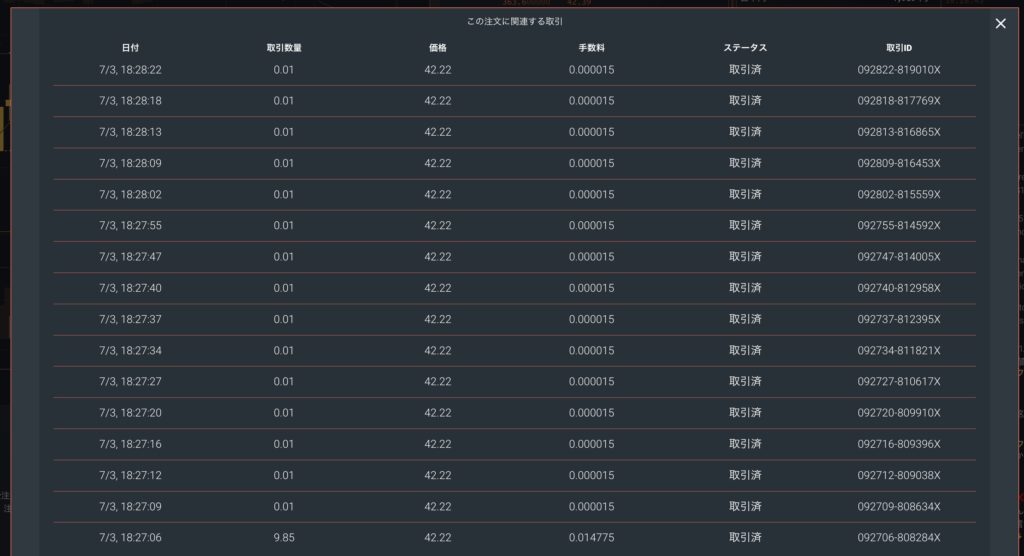Image resolution: width=1024 pixels, height=556 pixels.
Task: Click the dialog title この注文に関連する取引
Action: click(x=515, y=22)
